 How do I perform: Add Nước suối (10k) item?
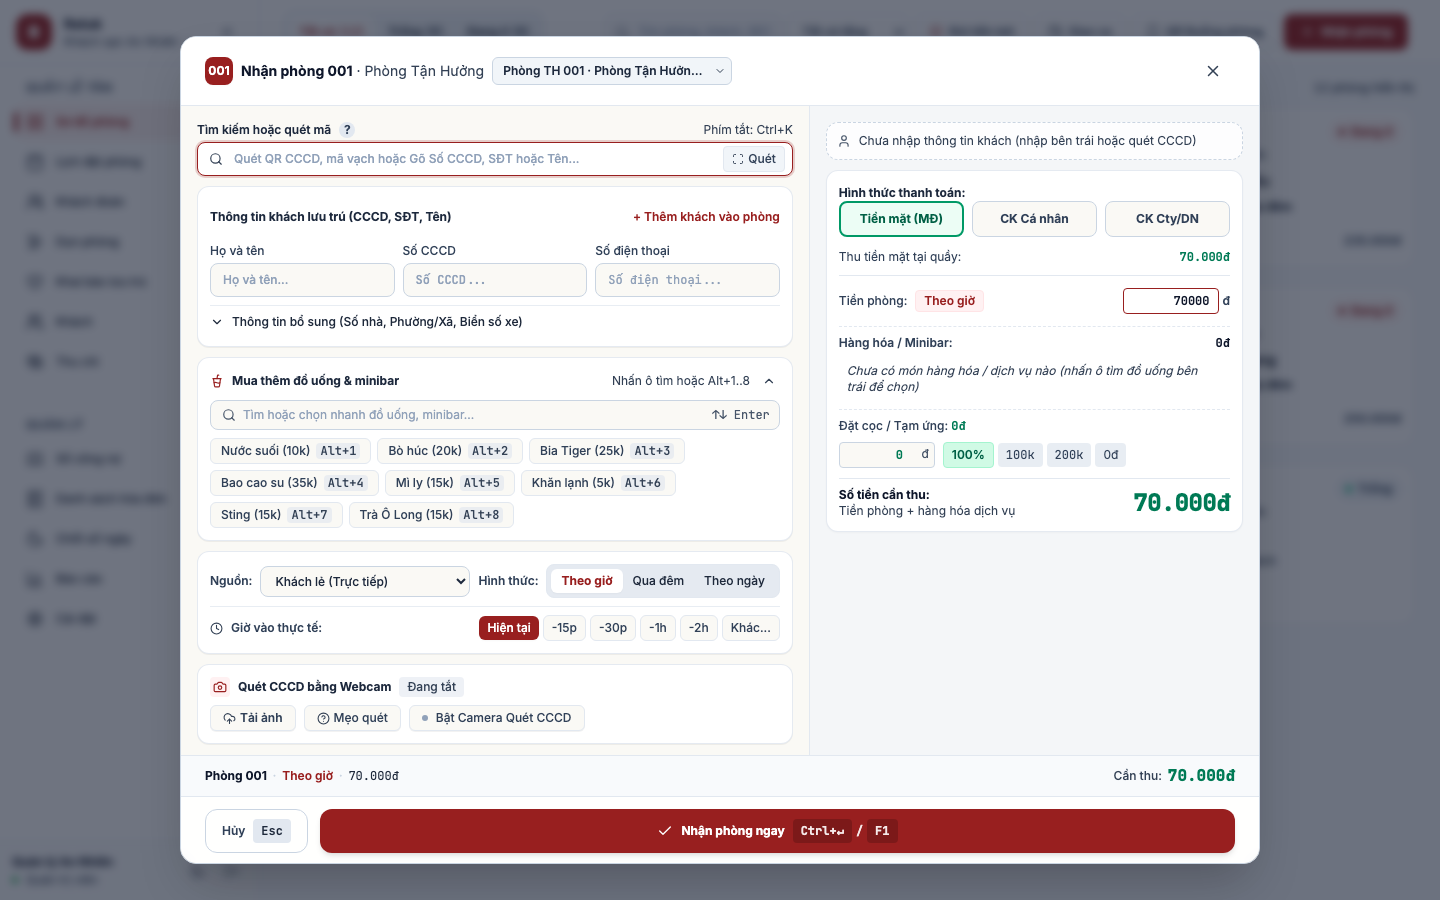tap(290, 451)
